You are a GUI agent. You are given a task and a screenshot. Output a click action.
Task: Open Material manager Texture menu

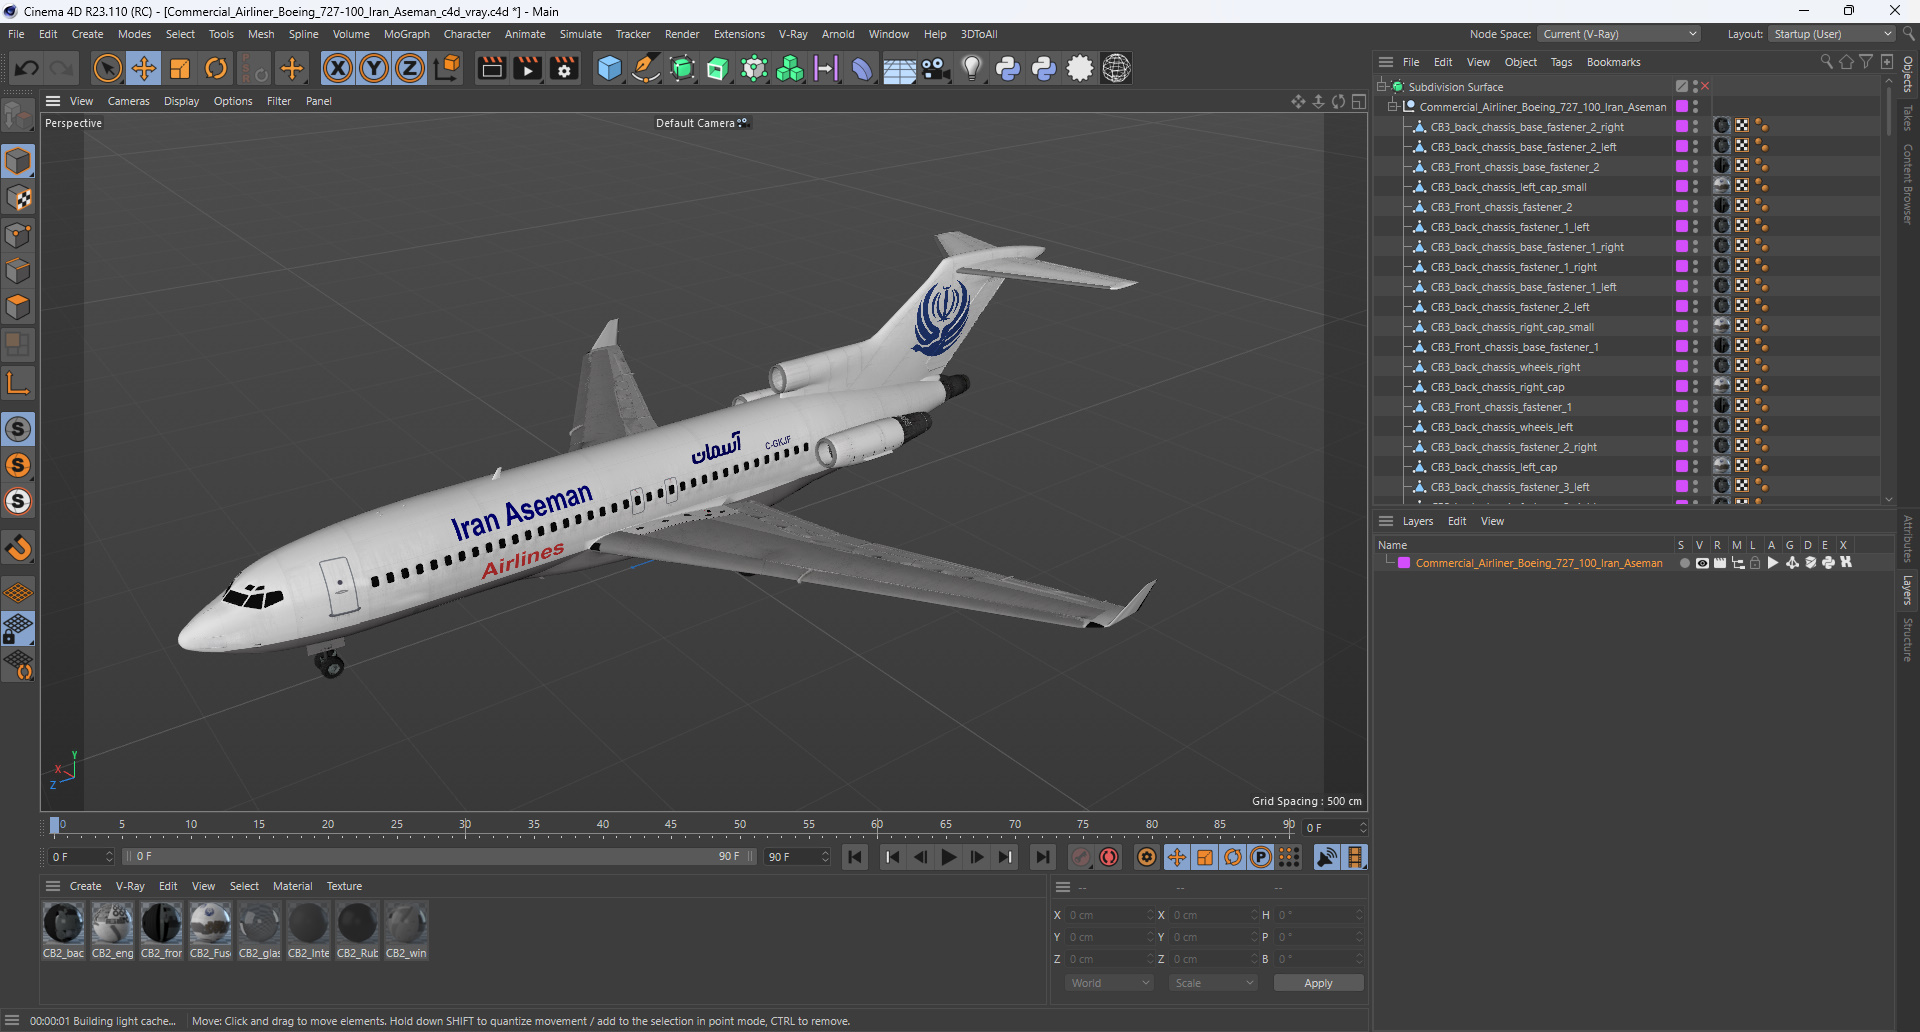(344, 886)
